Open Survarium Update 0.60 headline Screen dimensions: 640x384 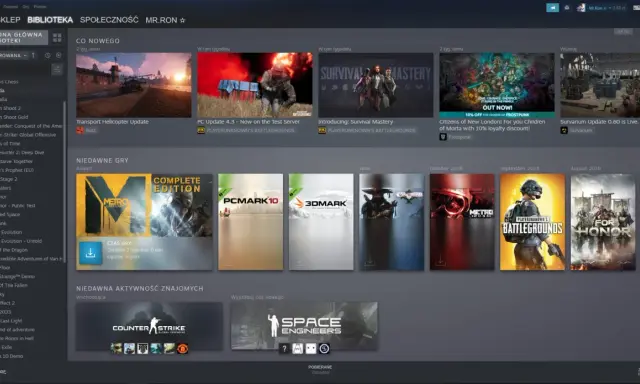click(x=600, y=122)
